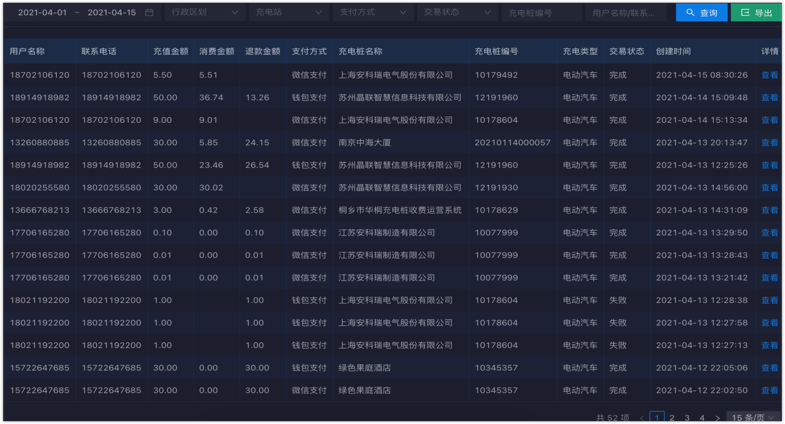This screenshot has width=785, height=424.
Task: Focus the 充电桩编号 search field
Action: pyautogui.click(x=541, y=13)
